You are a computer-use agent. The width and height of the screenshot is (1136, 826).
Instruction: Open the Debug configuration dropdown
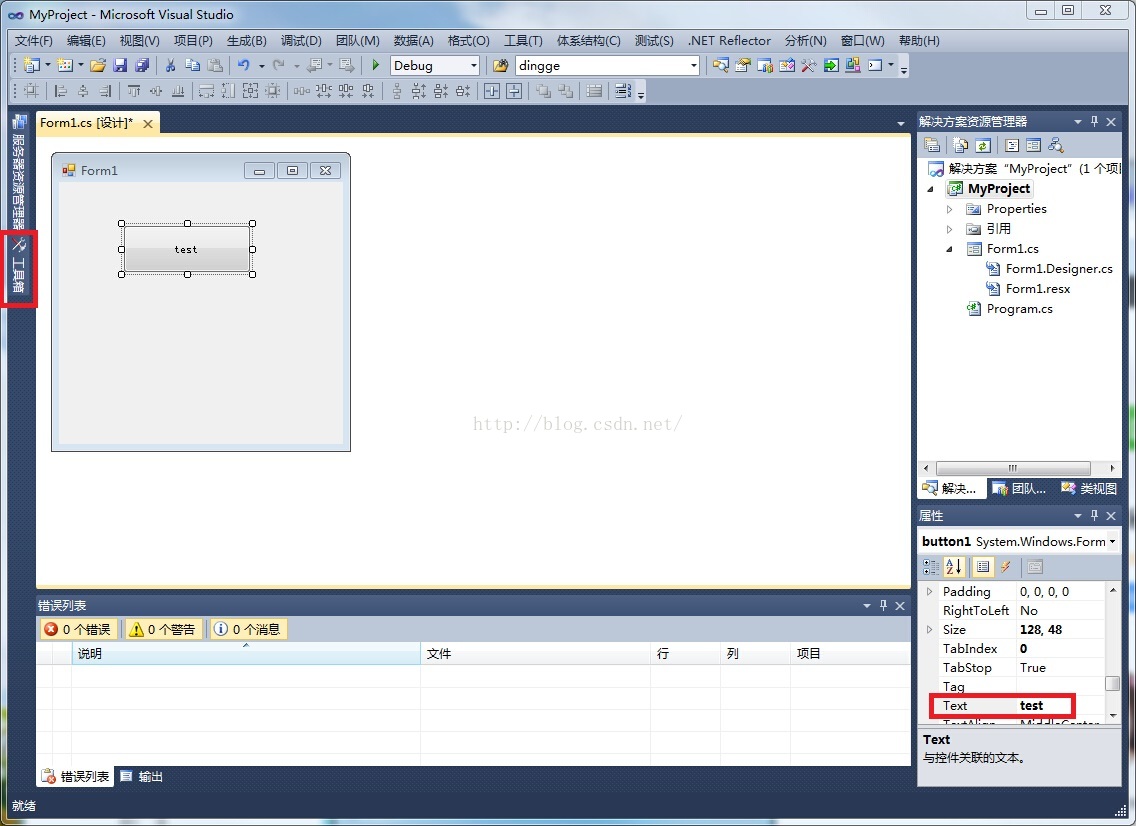click(473, 66)
